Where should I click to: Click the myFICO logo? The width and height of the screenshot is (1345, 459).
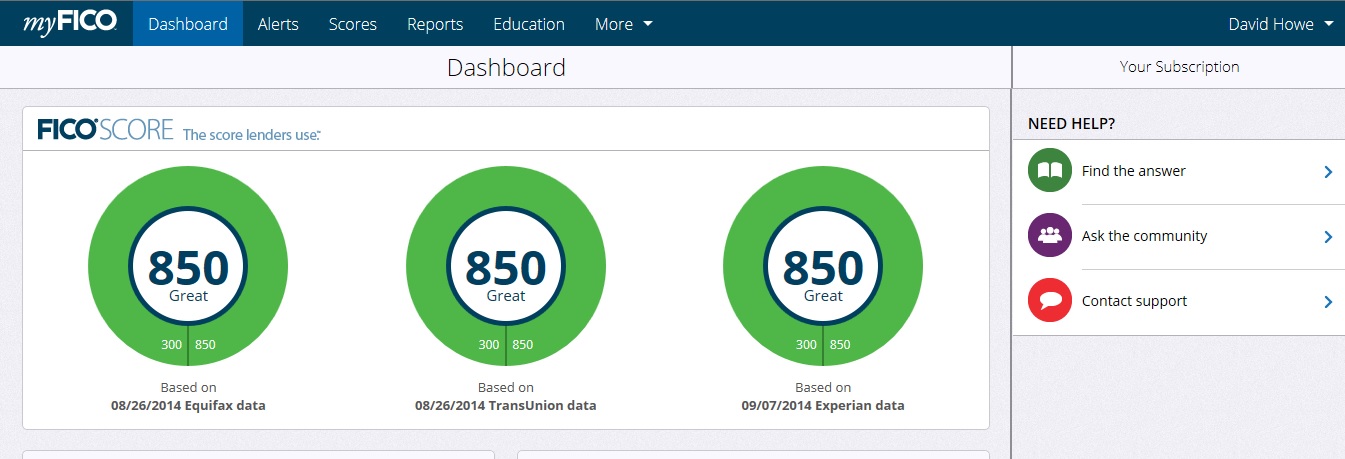pyautogui.click(x=70, y=24)
